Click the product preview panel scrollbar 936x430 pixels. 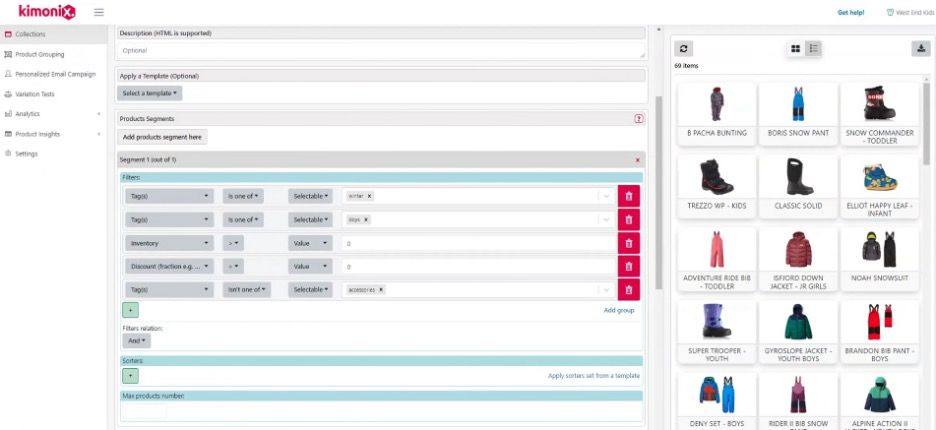[x=926, y=124]
